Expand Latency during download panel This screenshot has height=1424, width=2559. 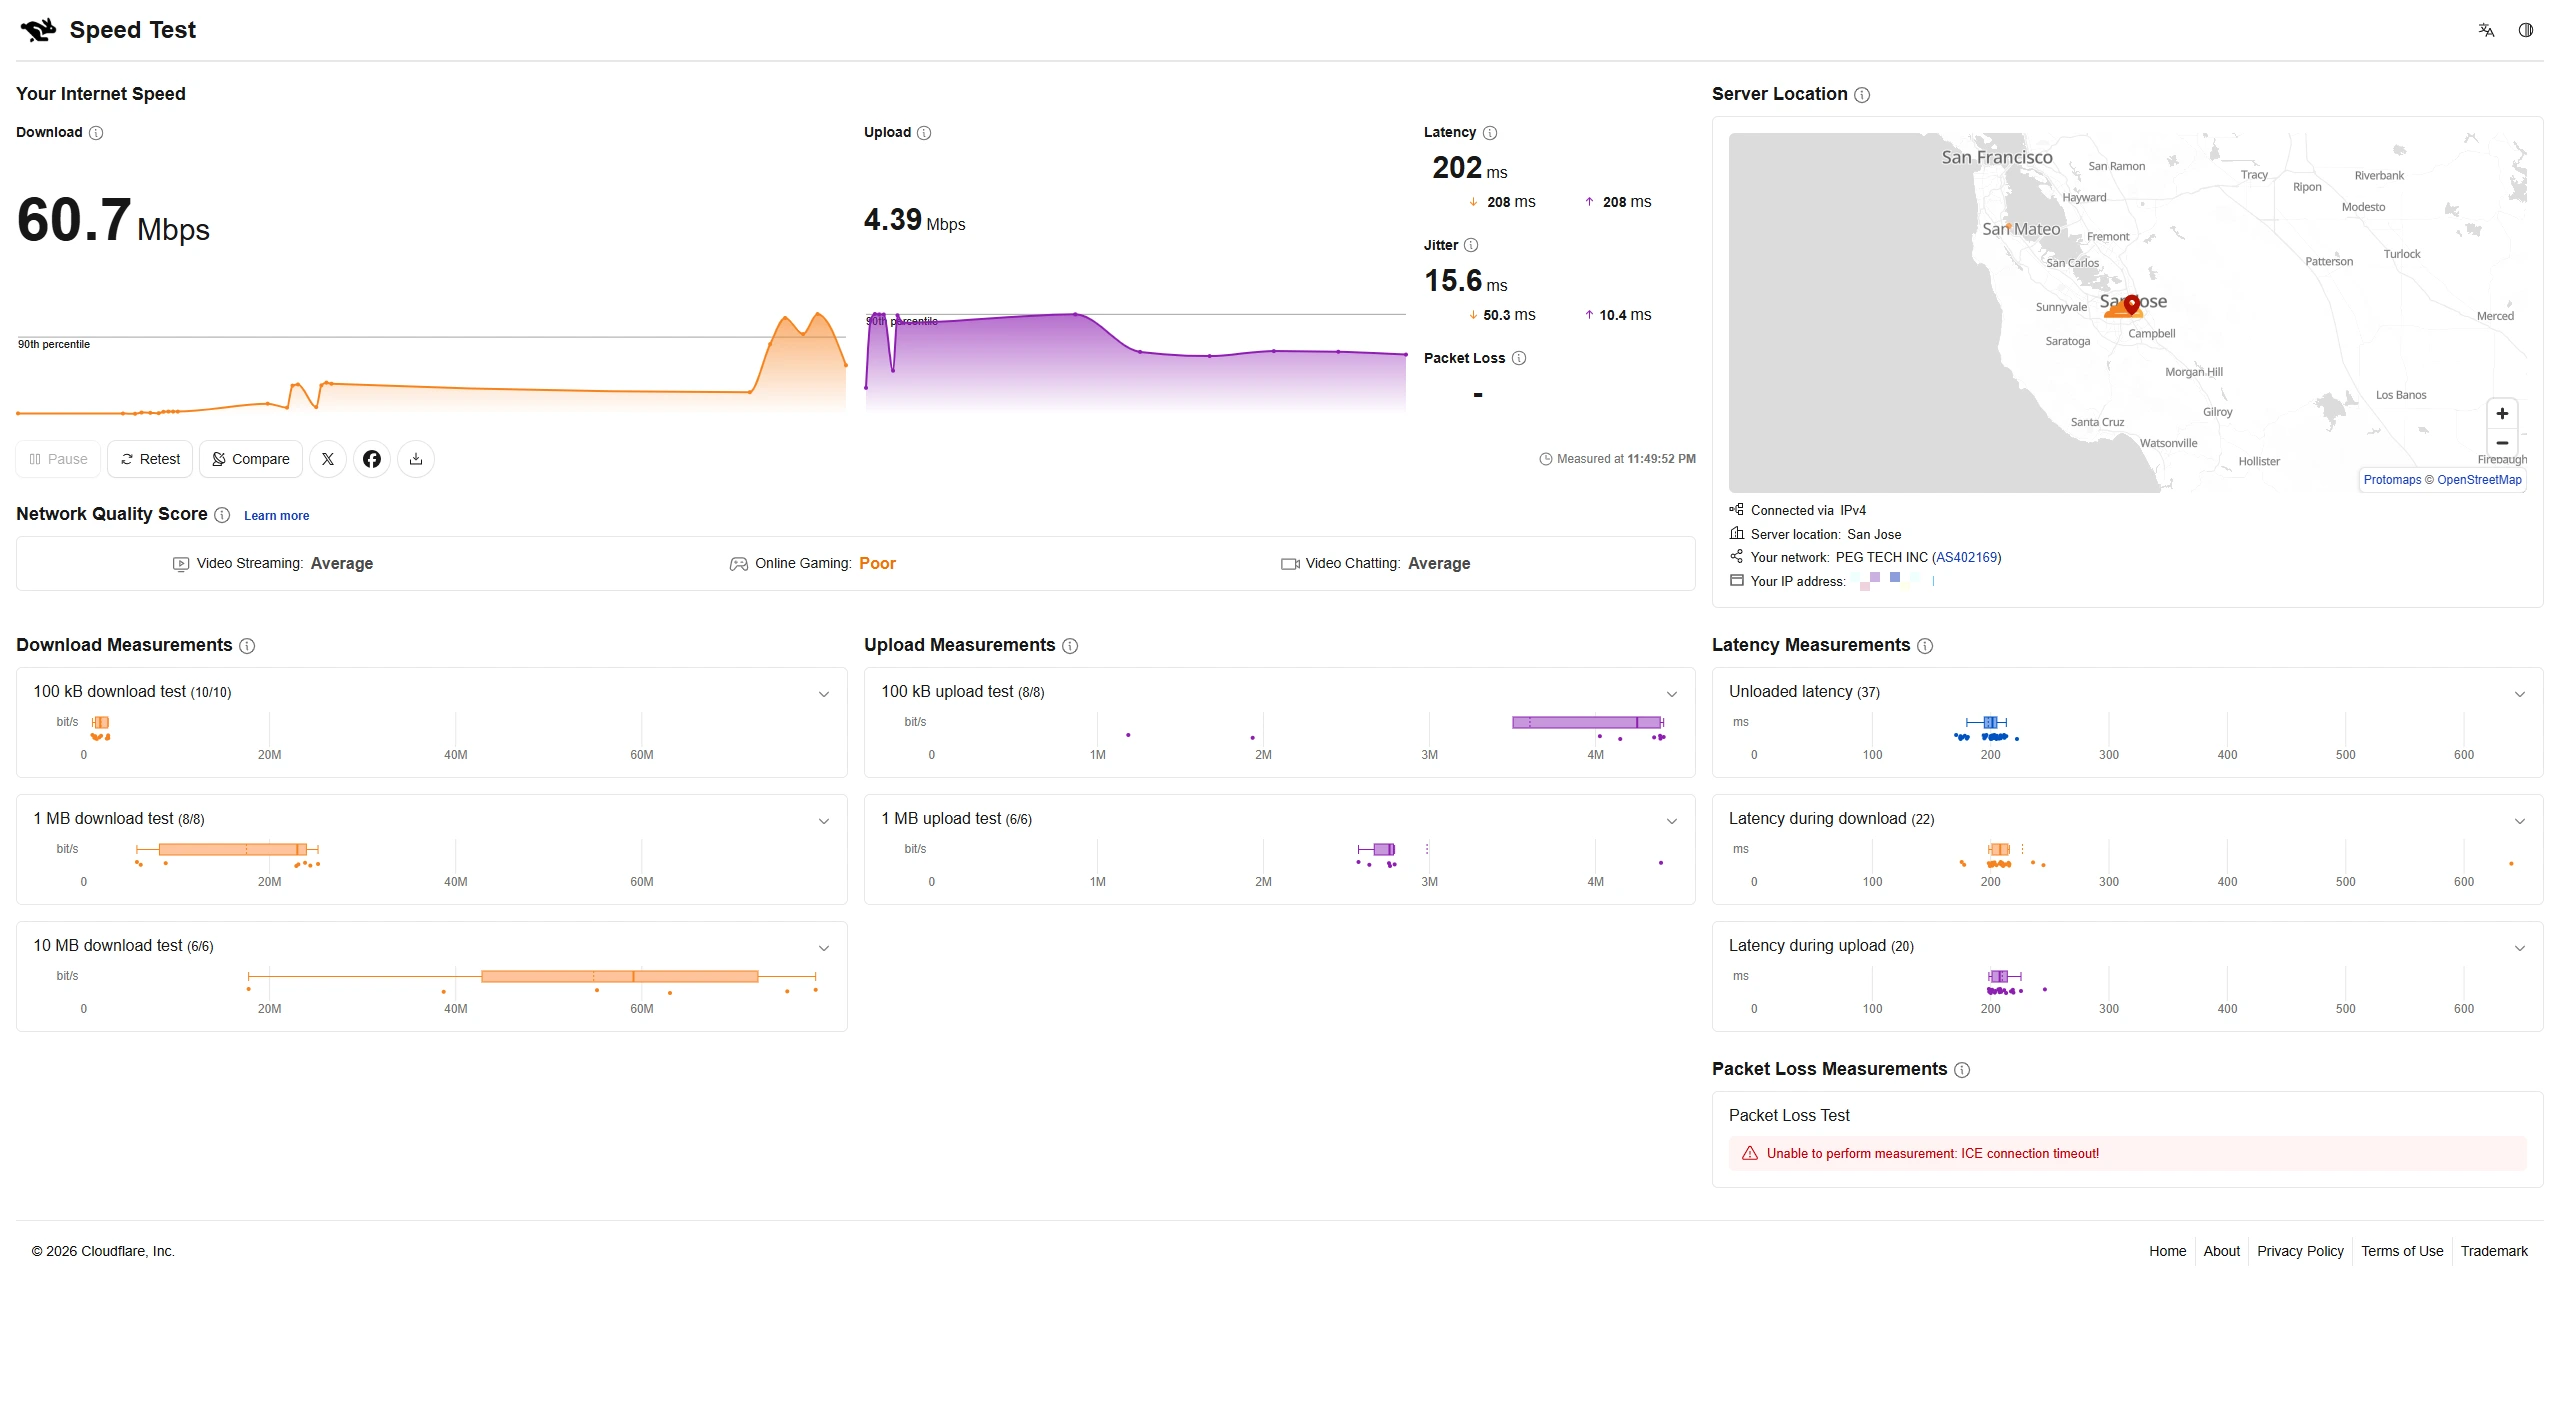(x=2520, y=821)
